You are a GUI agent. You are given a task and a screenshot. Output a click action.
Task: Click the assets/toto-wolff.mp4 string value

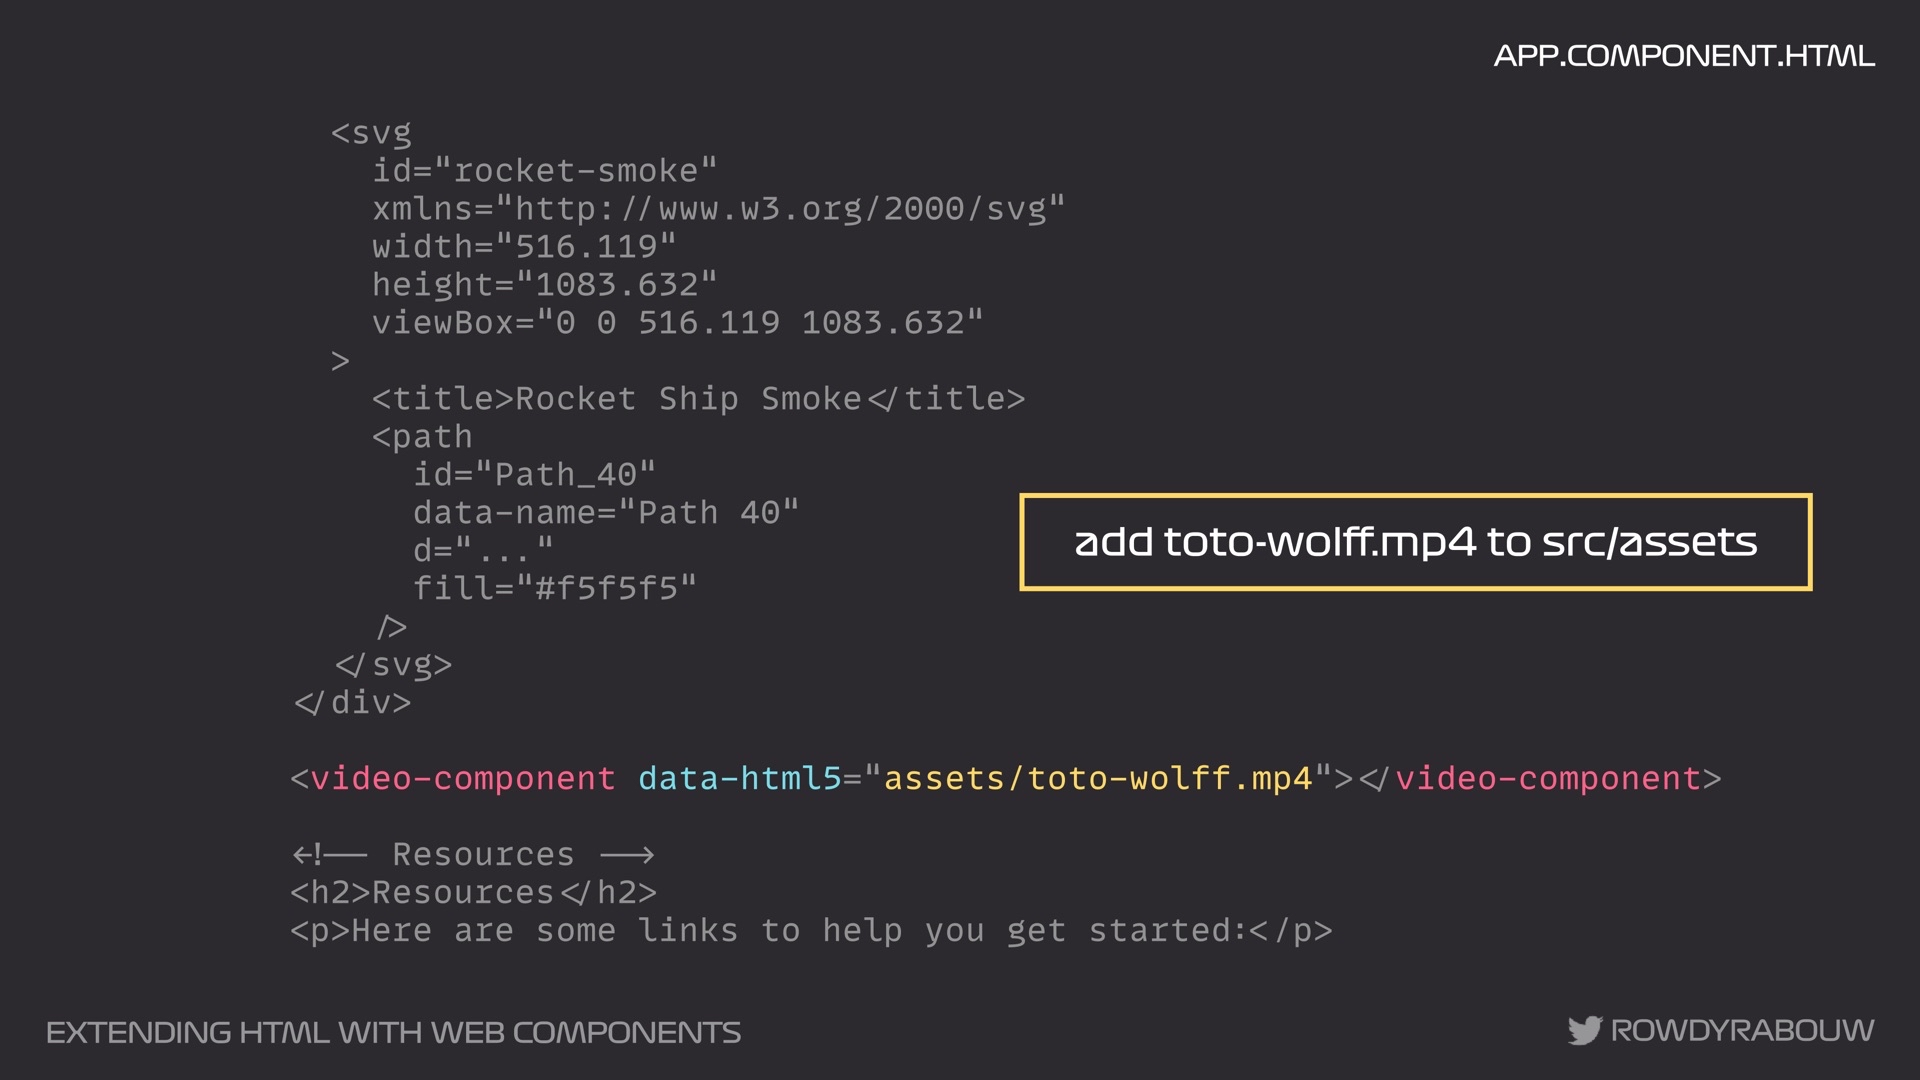pyautogui.click(x=1097, y=778)
